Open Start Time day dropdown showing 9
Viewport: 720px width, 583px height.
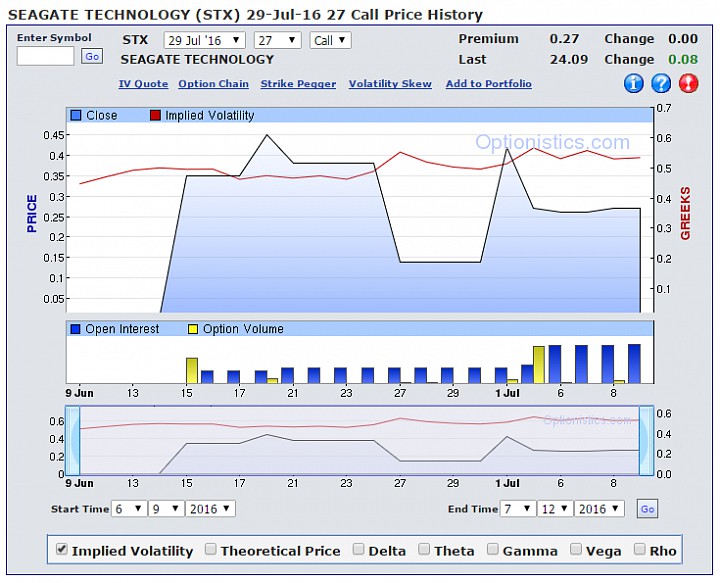tap(166, 509)
